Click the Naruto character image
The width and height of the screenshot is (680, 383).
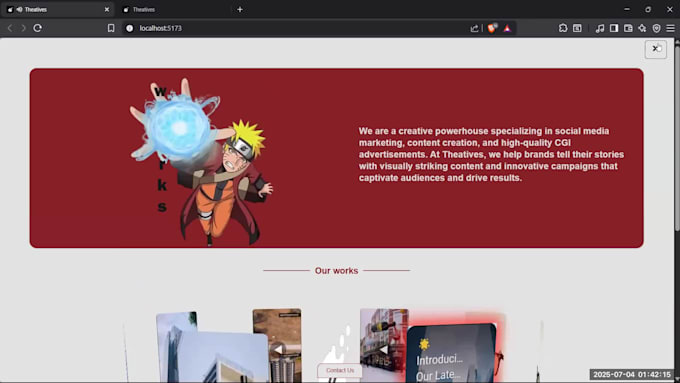point(202,161)
